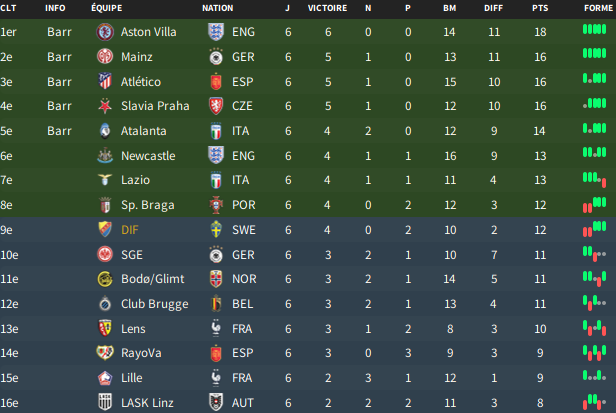The width and height of the screenshot is (616, 413).
Task: Click the Newcastle club badge
Action: [x=103, y=155]
